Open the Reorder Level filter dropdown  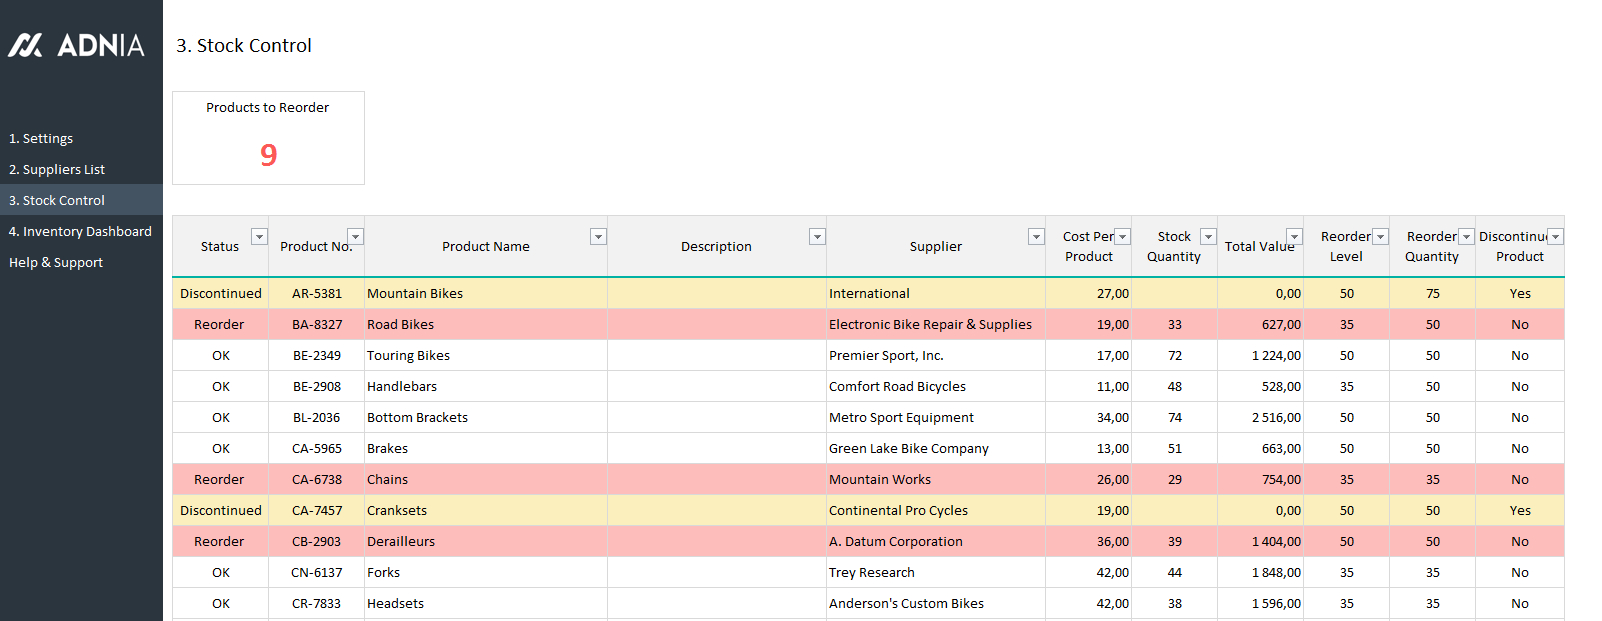click(x=1380, y=237)
